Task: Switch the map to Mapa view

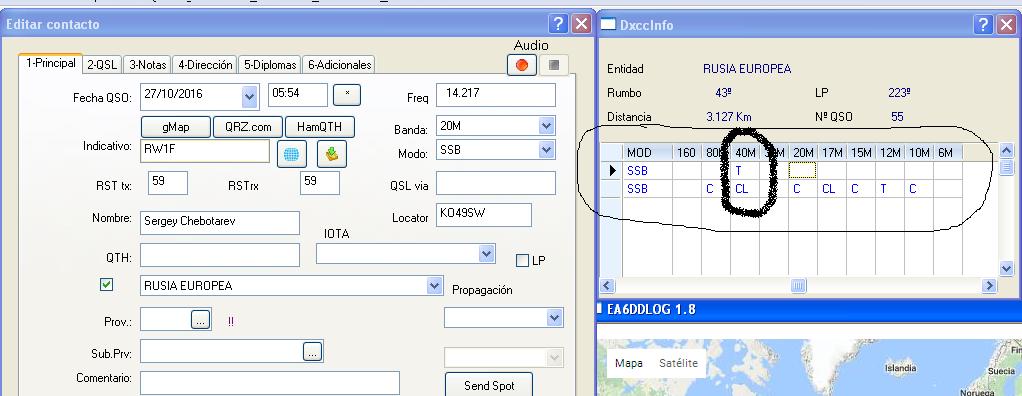Action: click(629, 363)
